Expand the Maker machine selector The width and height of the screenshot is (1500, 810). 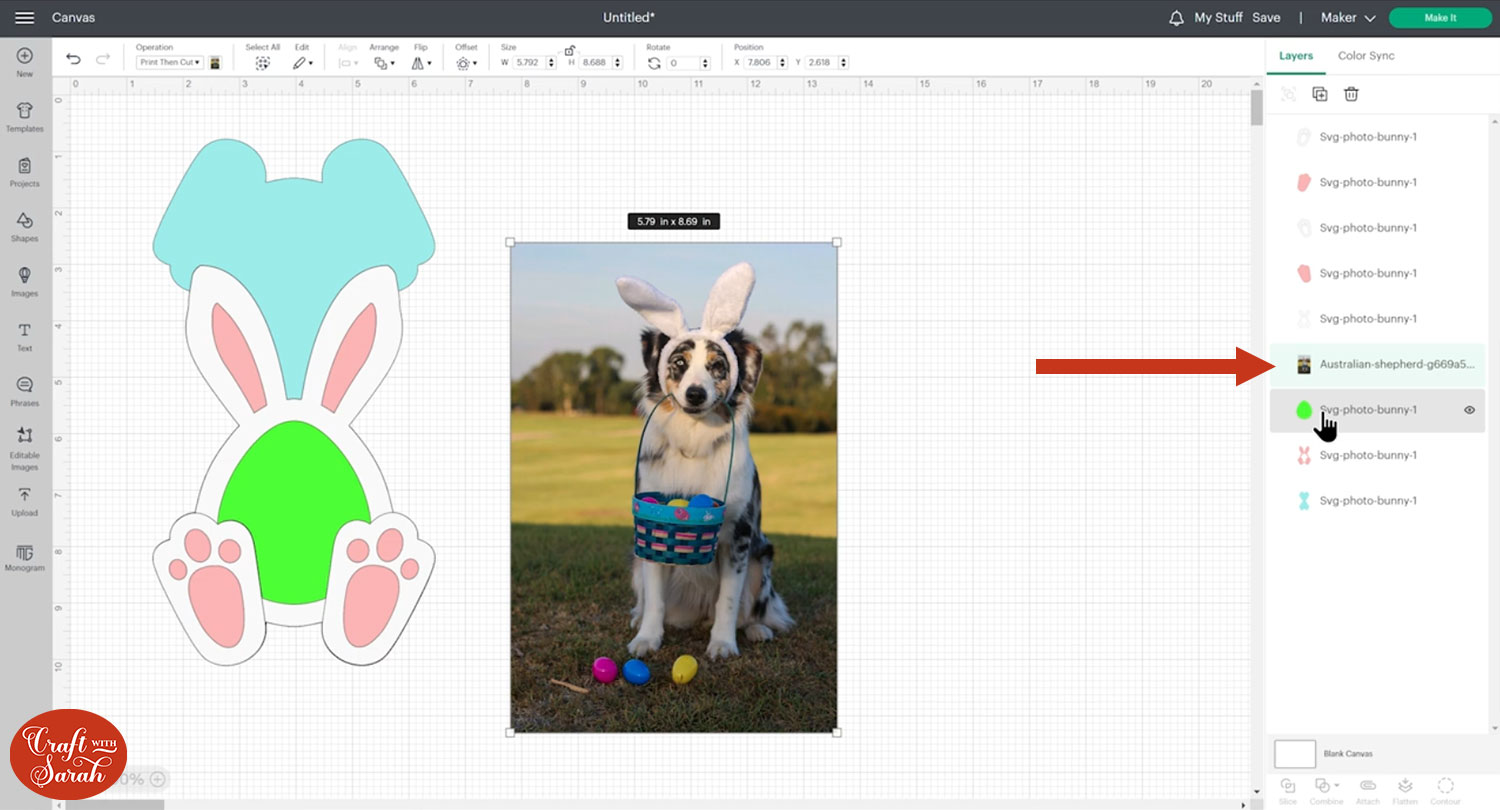[x=1348, y=18]
